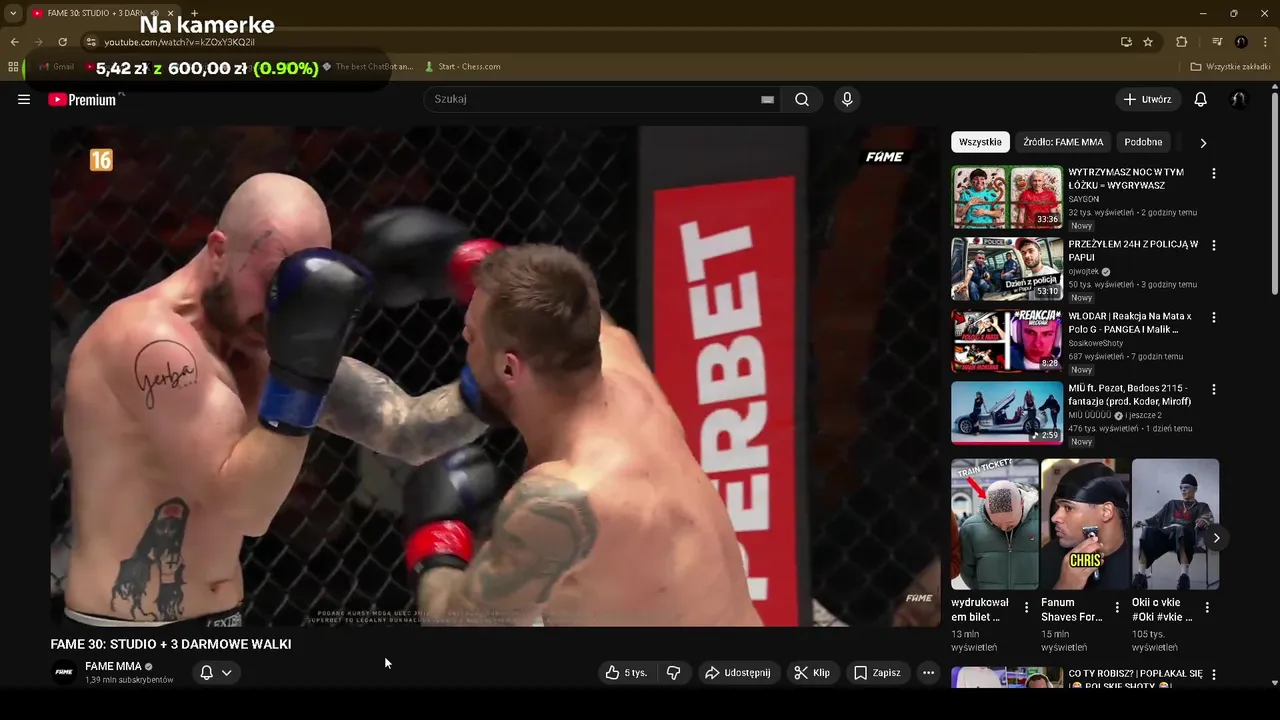The height and width of the screenshot is (720, 1280).
Task: Dislike the video with thumbs down
Action: click(674, 673)
